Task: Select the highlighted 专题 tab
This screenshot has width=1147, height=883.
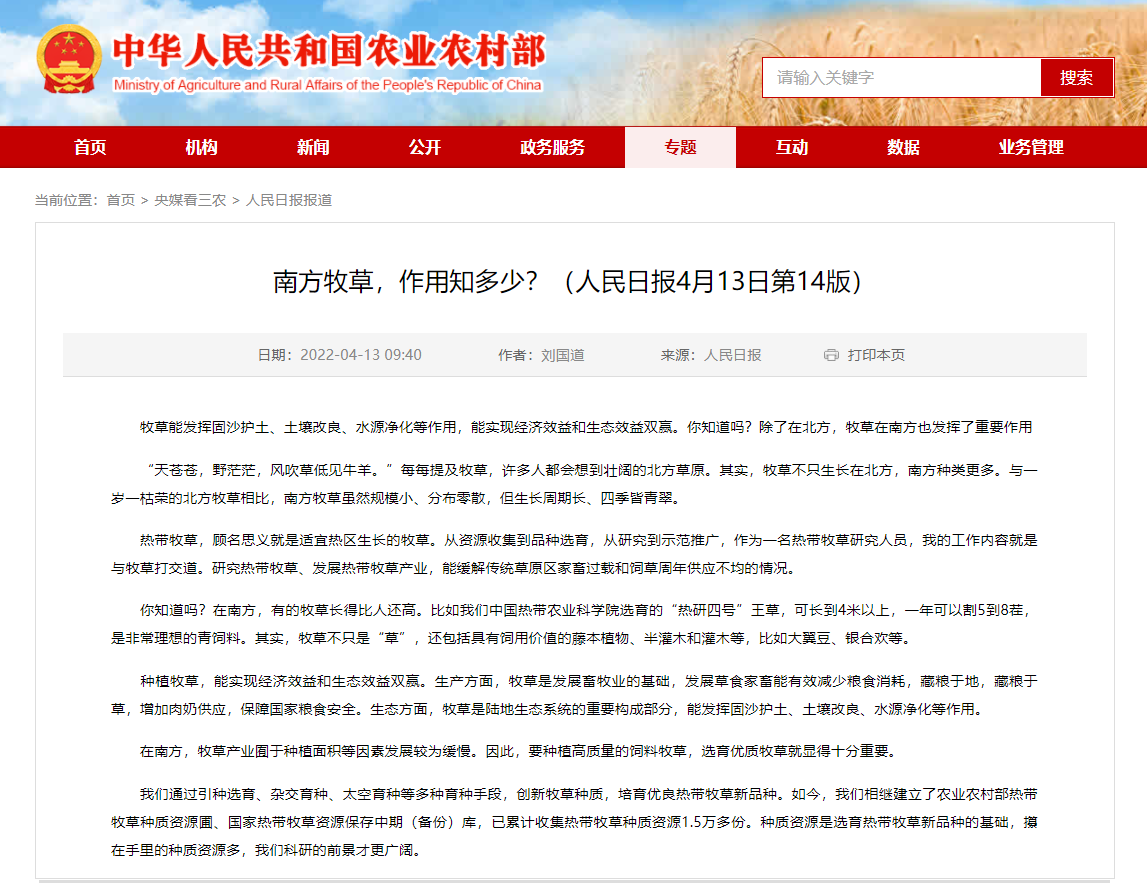Action: click(x=680, y=147)
